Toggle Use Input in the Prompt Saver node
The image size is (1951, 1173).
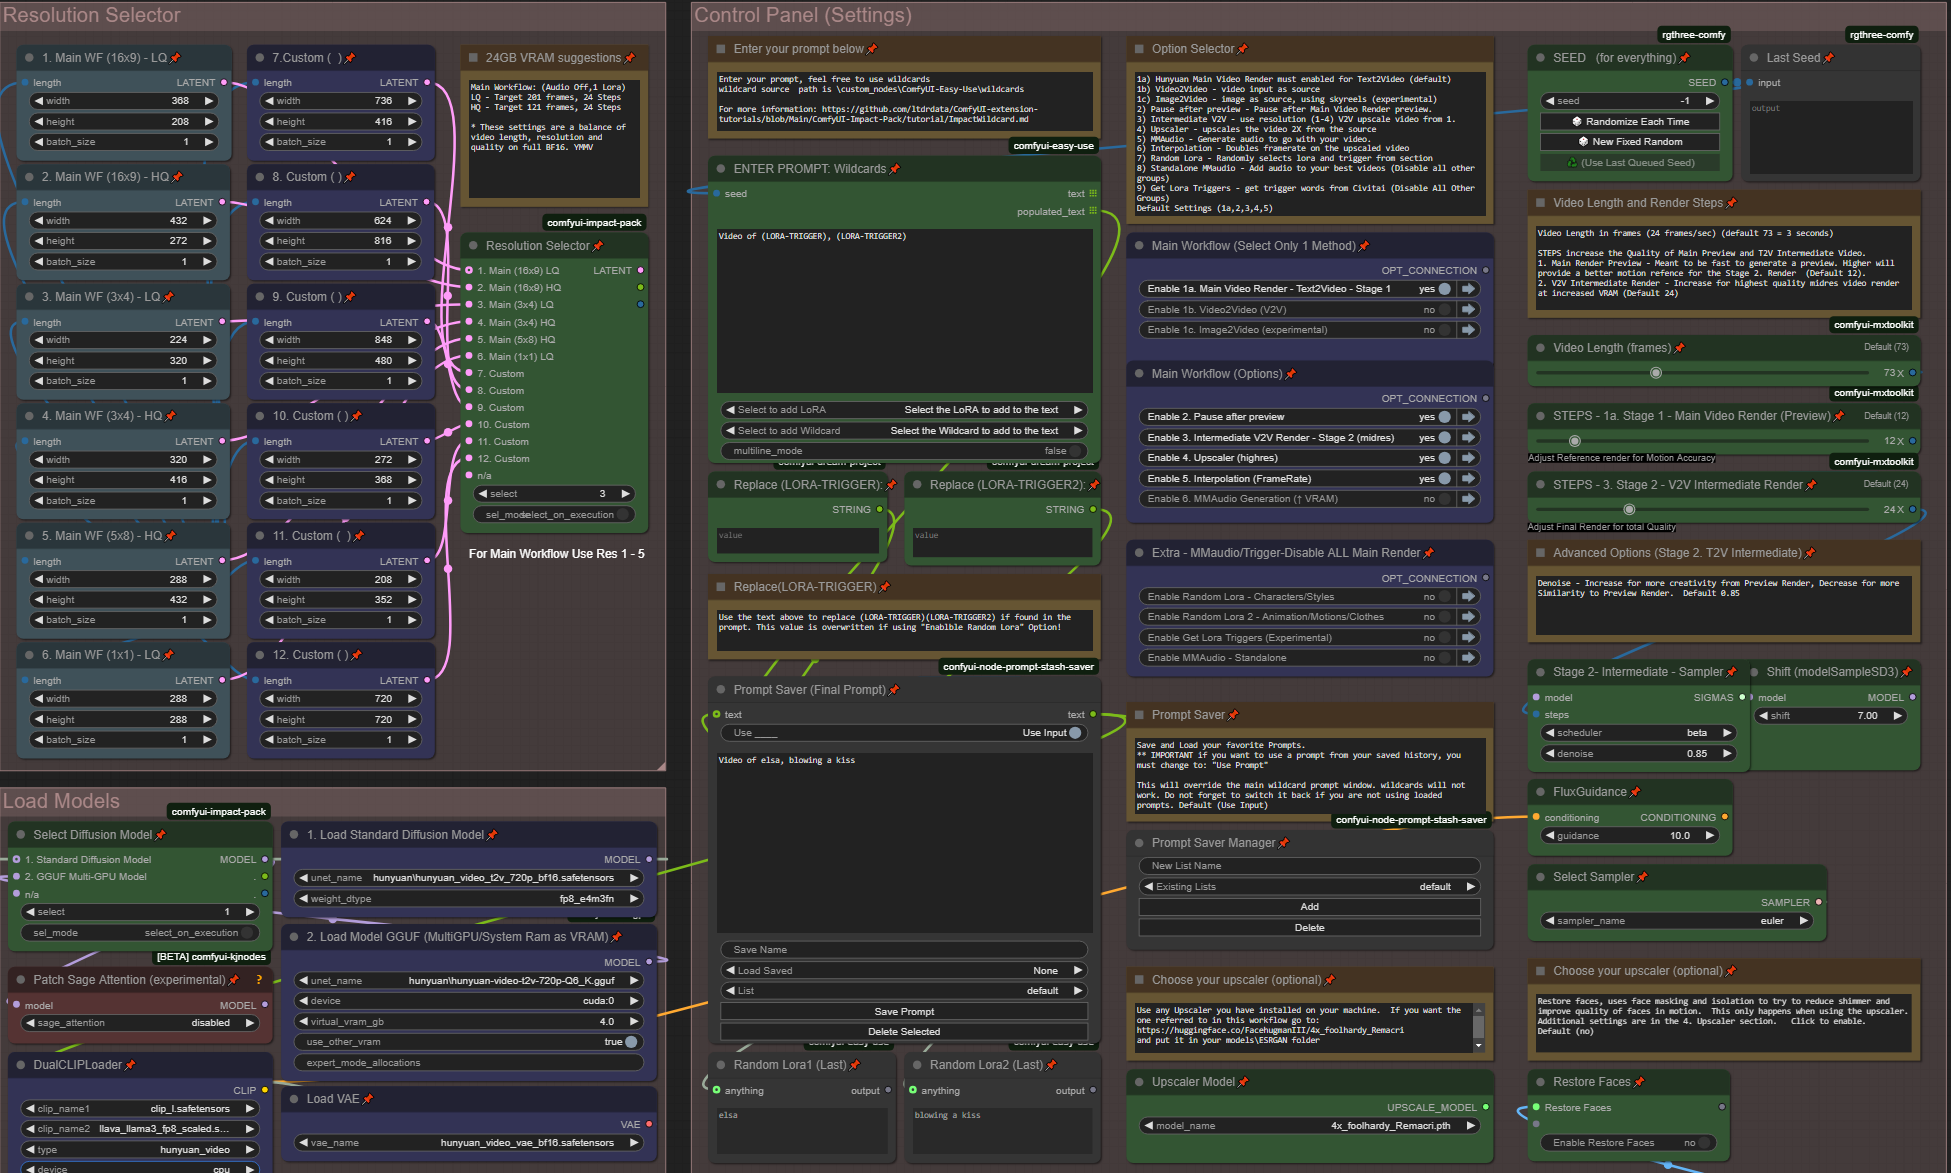coord(1075,732)
